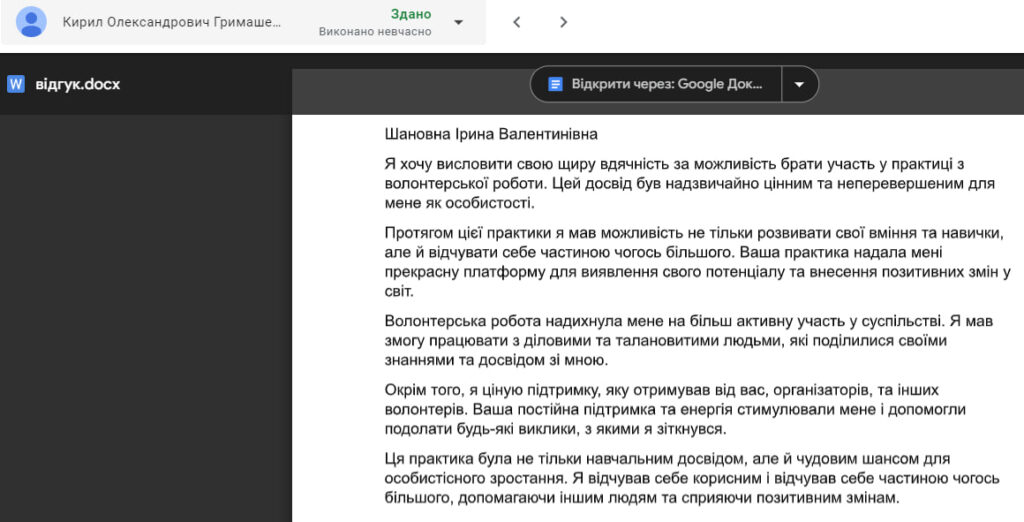This screenshot has width=1024, height=522.
Task: Open the dropdown arrow next to Відкрити через
Action: 799,84
